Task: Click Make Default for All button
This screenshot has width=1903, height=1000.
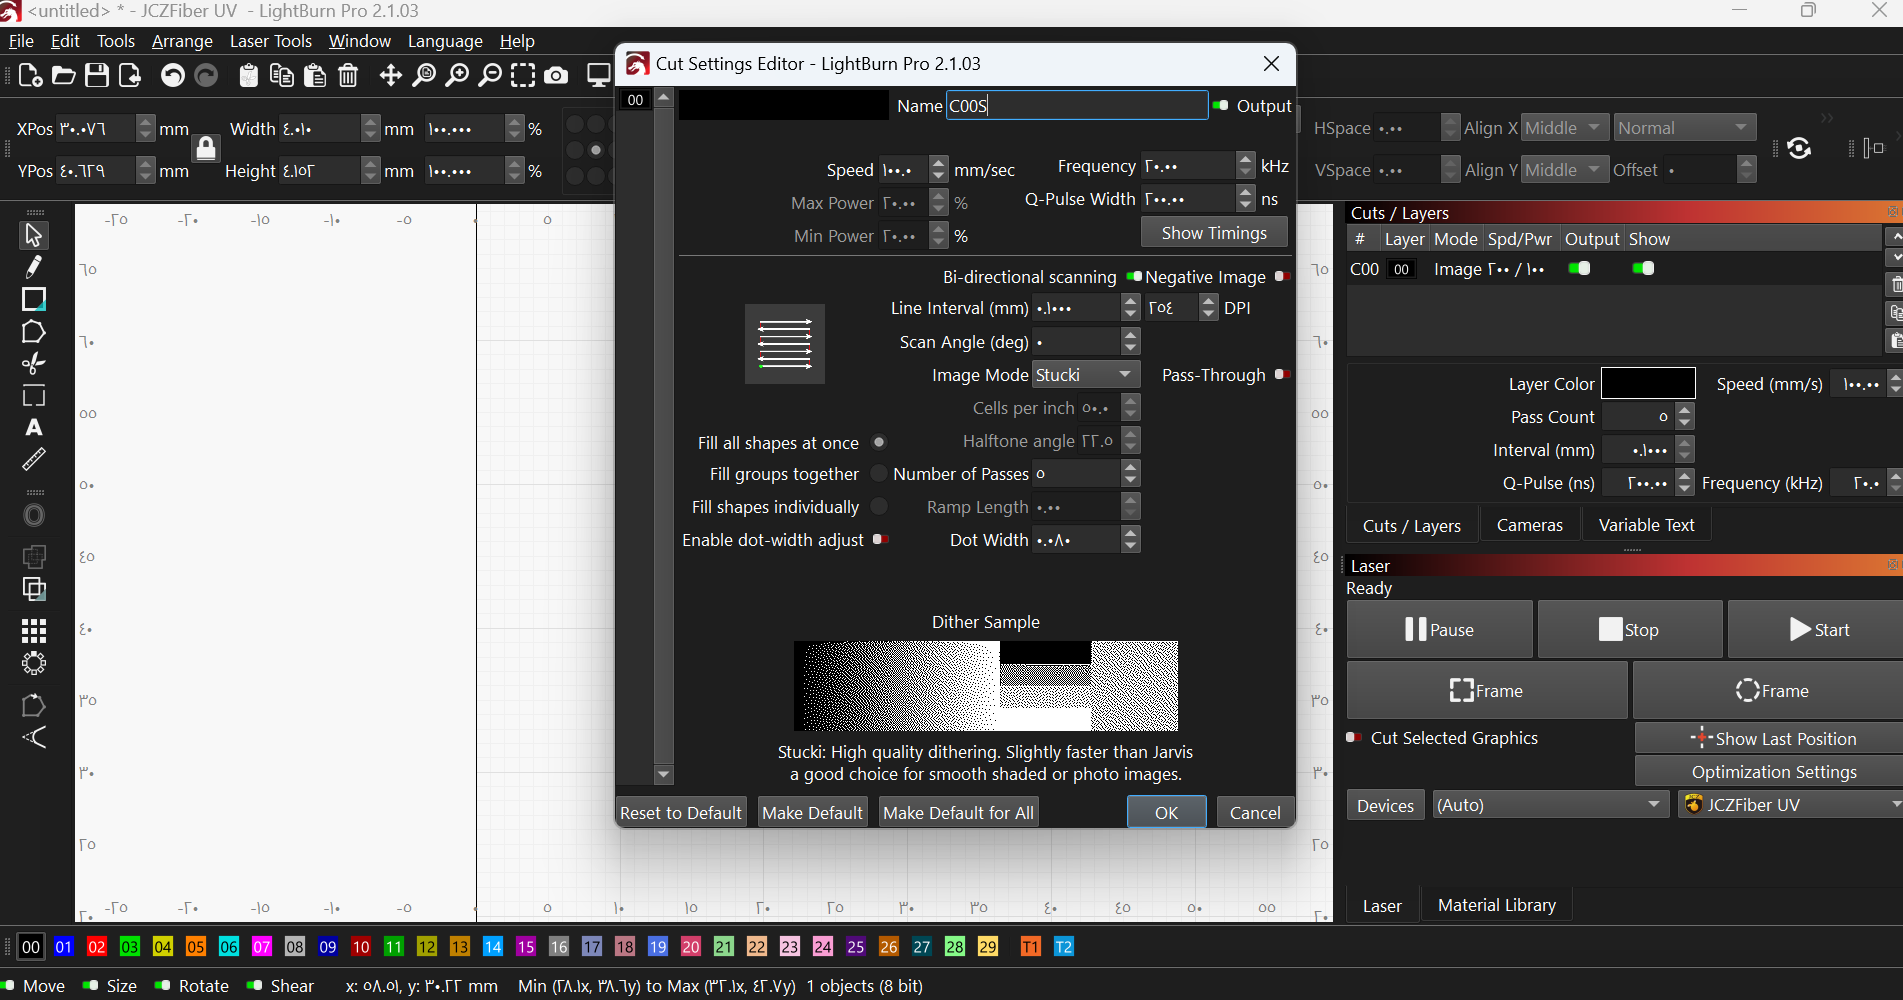Action: click(x=958, y=812)
